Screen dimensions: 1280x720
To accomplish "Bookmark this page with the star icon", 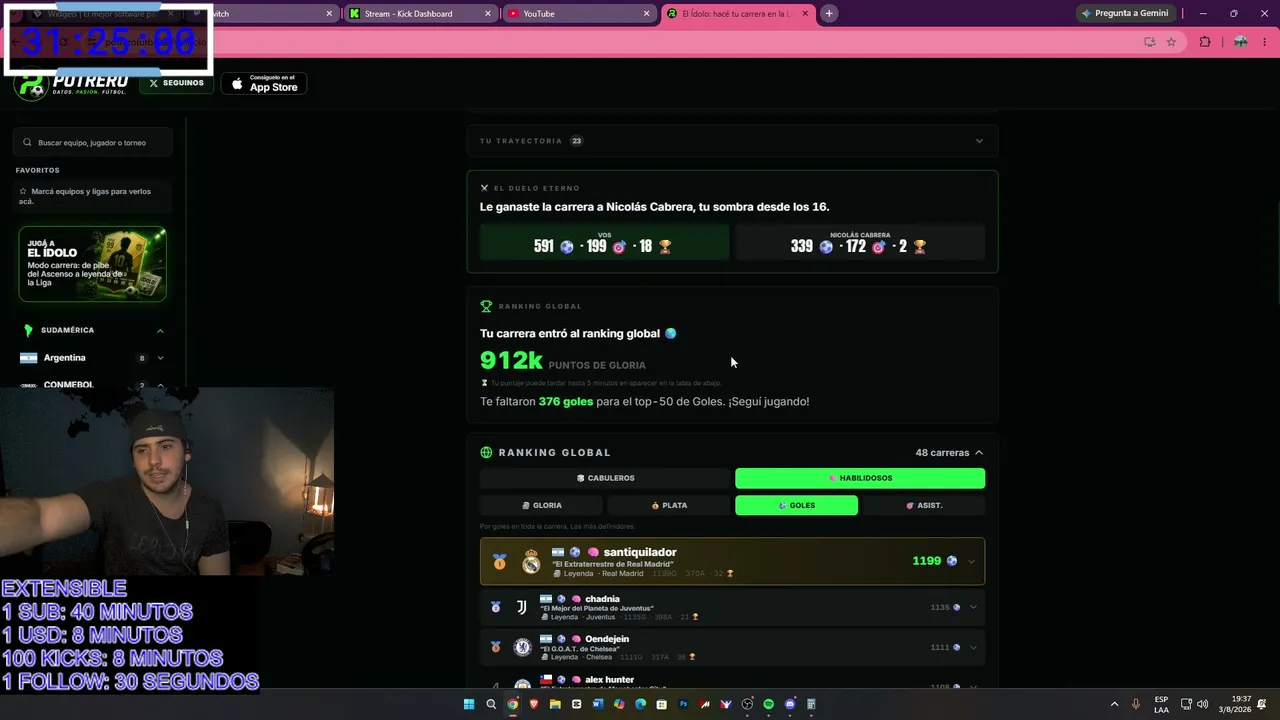I will 1171,42.
